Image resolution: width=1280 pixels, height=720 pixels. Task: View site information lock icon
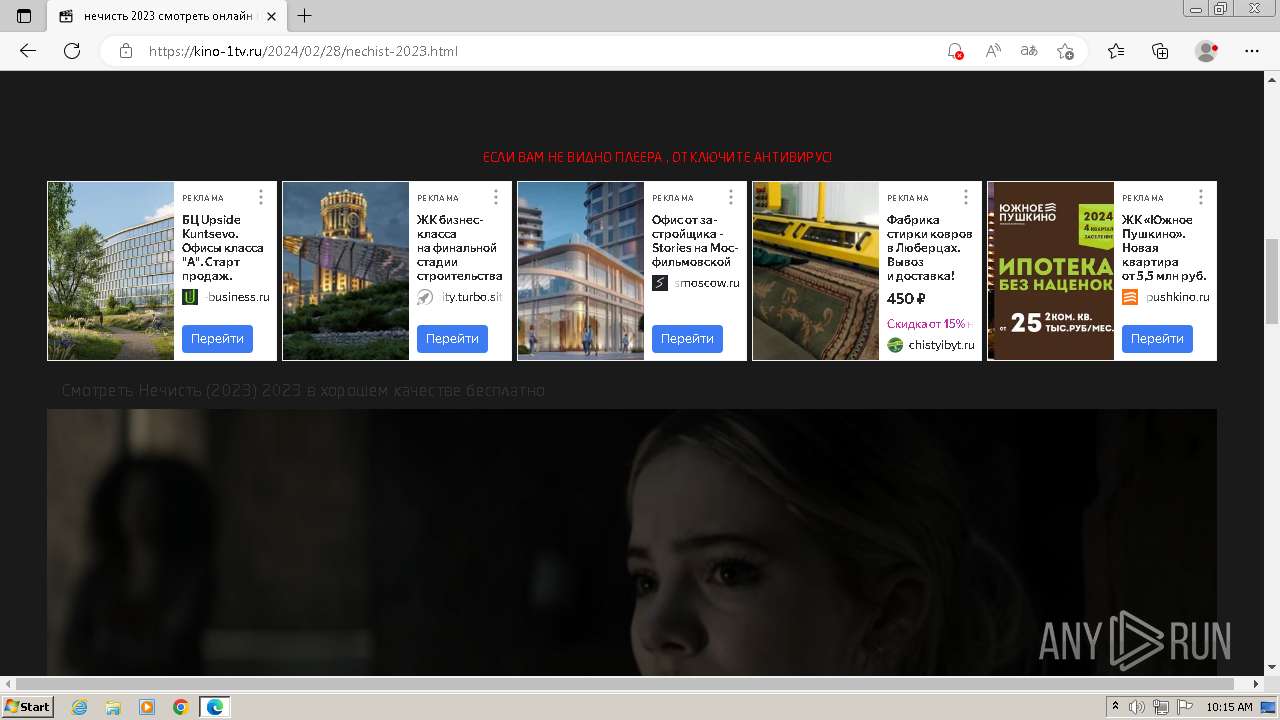(126, 51)
